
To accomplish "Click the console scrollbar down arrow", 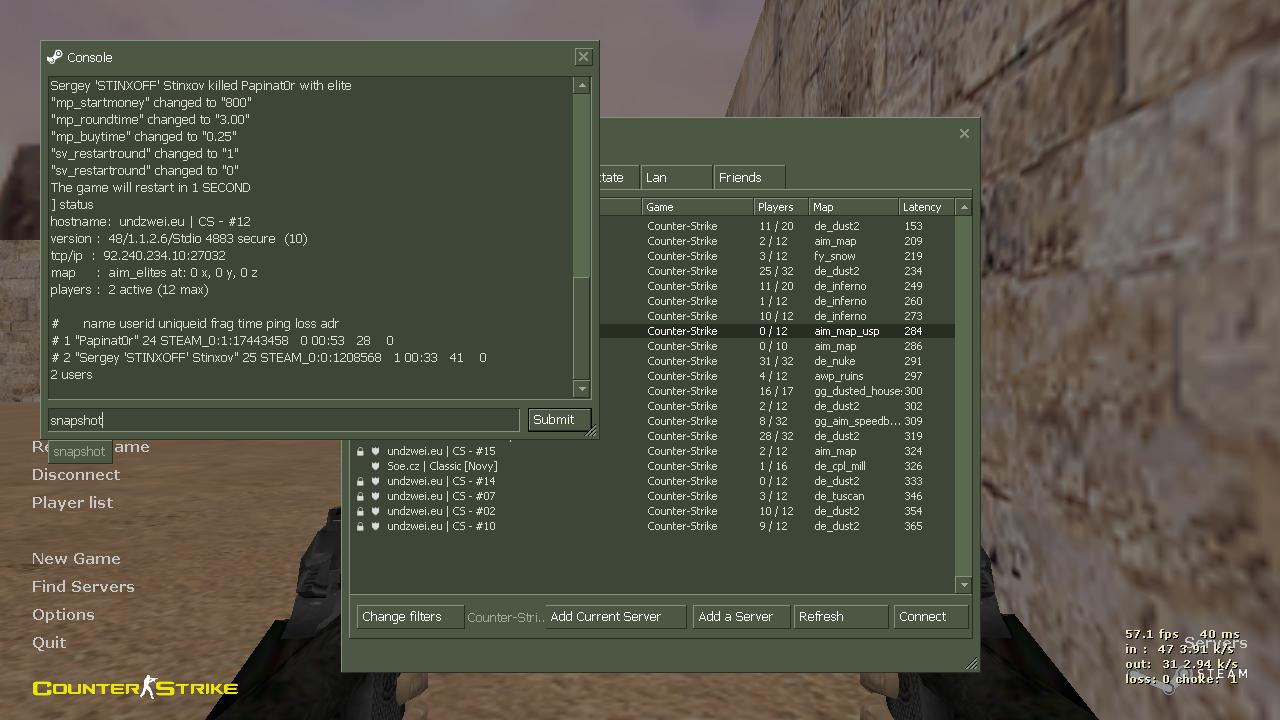I will pyautogui.click(x=582, y=388).
